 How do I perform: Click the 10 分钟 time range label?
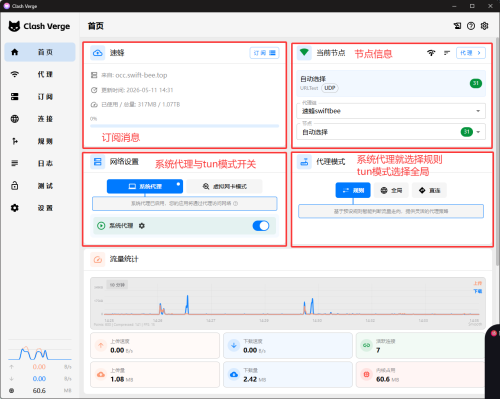[x=117, y=285]
